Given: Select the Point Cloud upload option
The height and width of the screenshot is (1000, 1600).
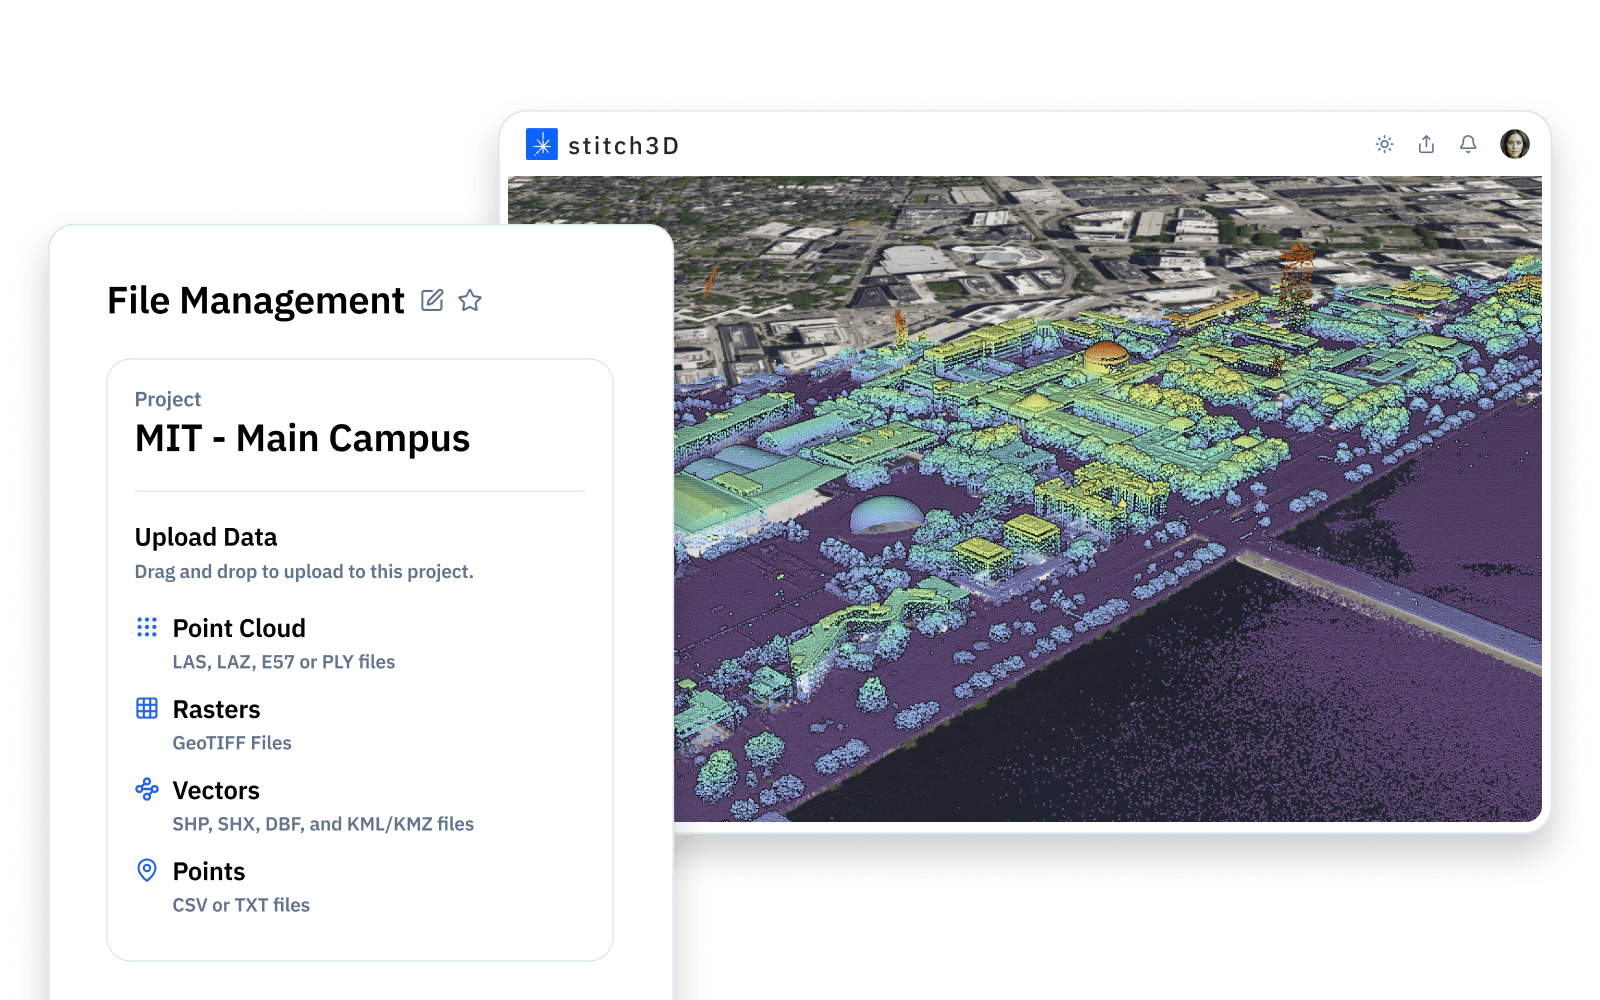Looking at the screenshot, I should 266,643.
